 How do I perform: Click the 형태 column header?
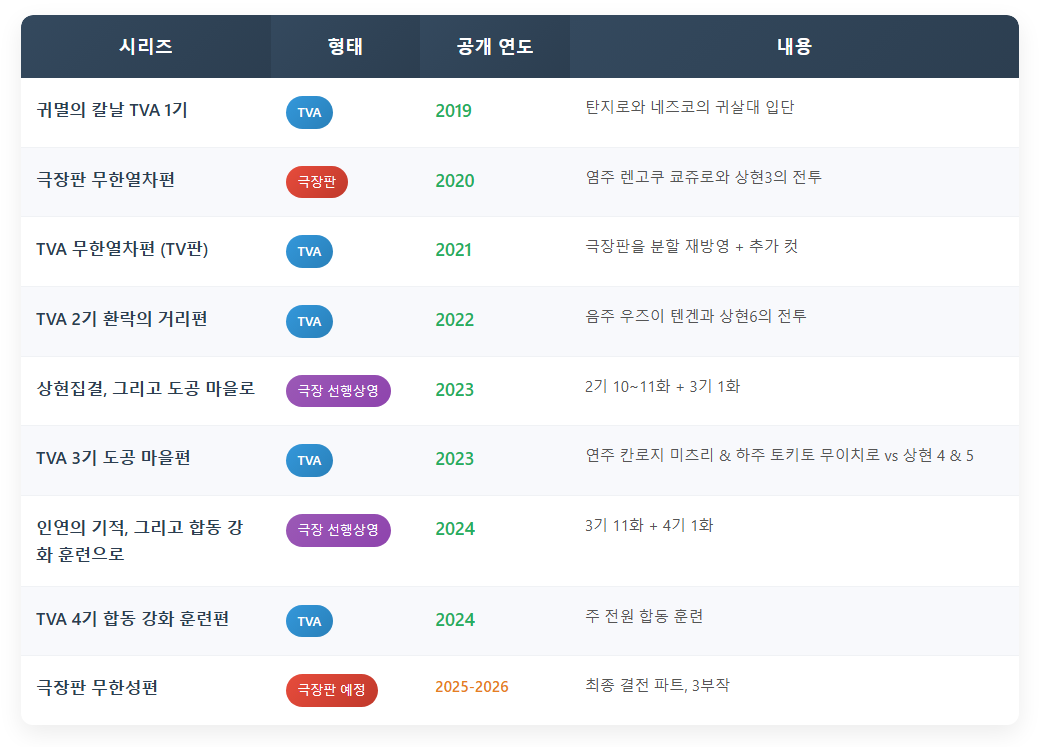[345, 46]
